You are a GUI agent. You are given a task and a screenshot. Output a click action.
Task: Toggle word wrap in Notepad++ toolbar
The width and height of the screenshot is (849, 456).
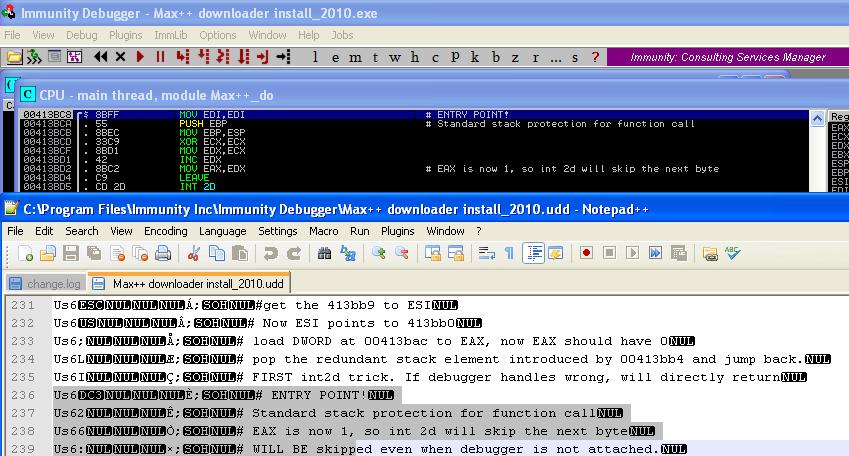tap(487, 253)
